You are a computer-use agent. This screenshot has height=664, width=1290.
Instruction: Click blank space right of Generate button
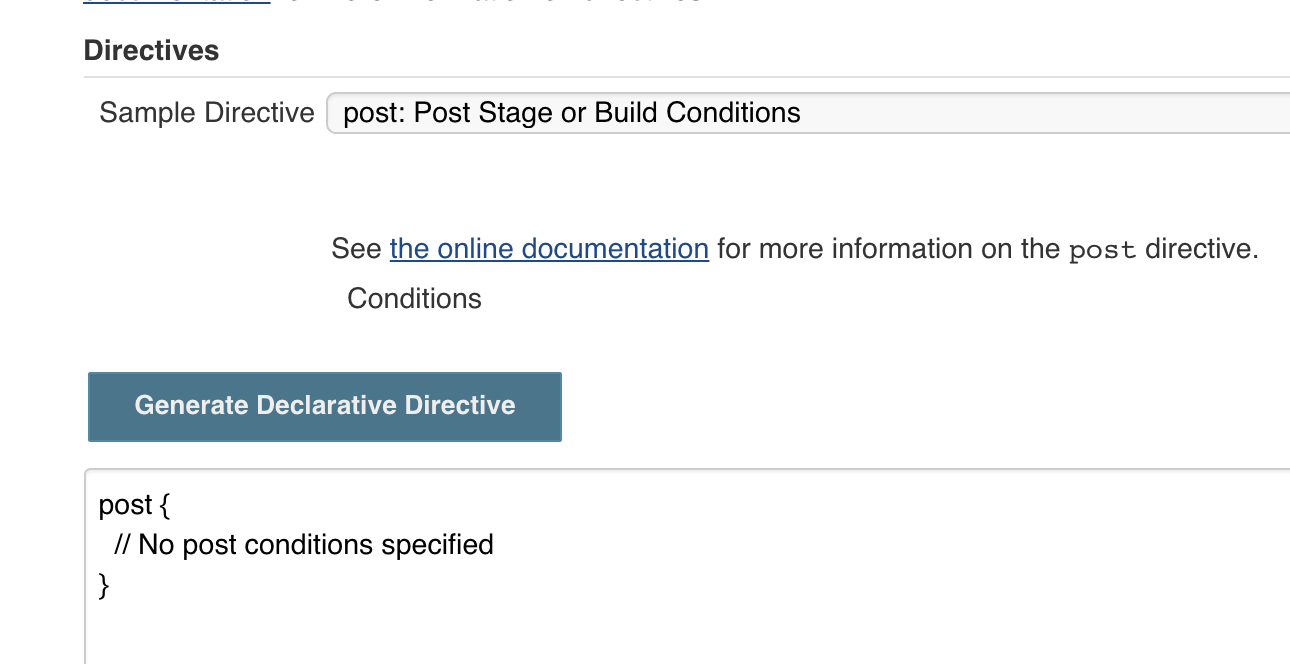tap(900, 406)
